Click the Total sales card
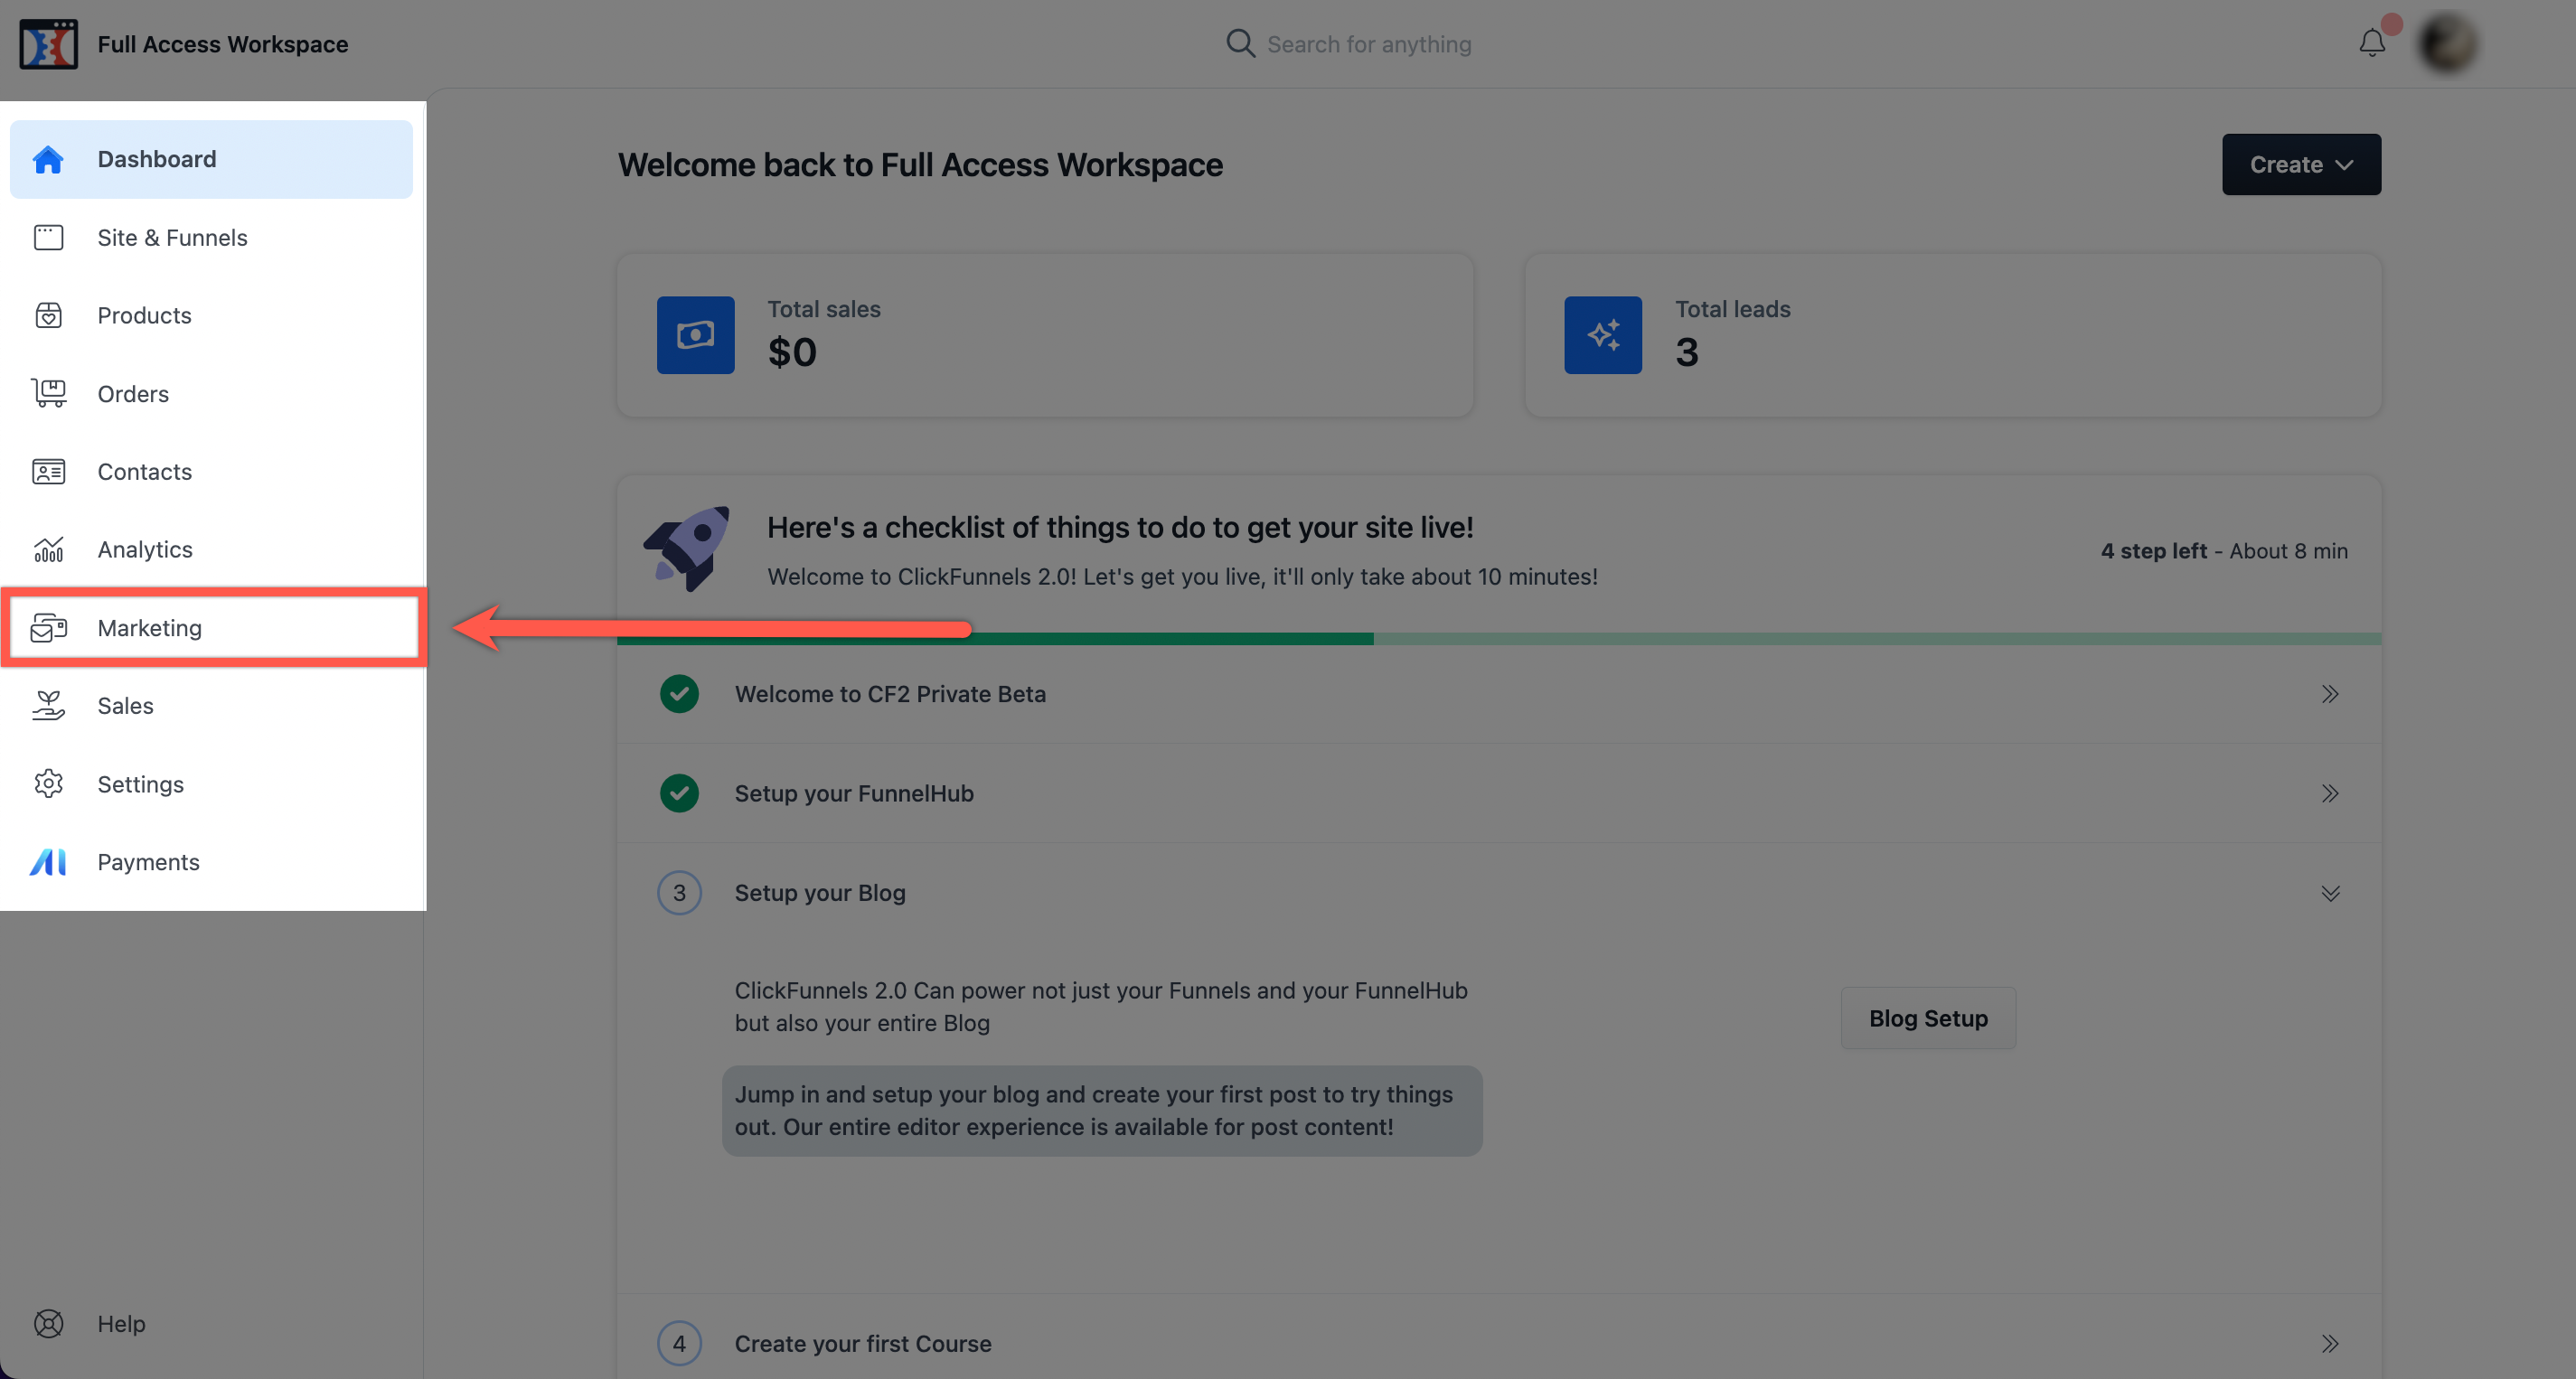 tap(1045, 334)
